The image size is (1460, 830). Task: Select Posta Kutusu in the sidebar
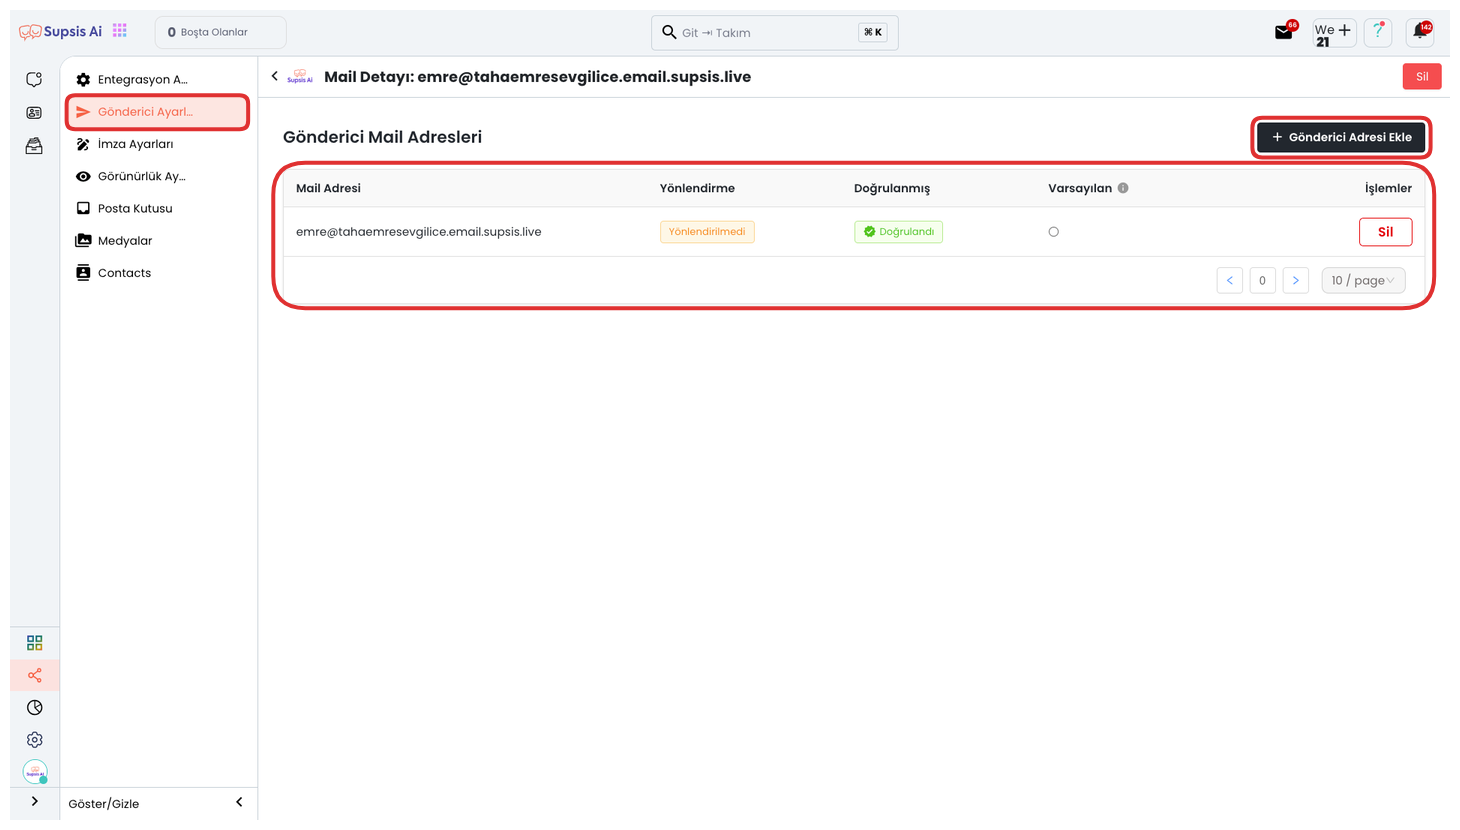pyautogui.click(x=135, y=209)
